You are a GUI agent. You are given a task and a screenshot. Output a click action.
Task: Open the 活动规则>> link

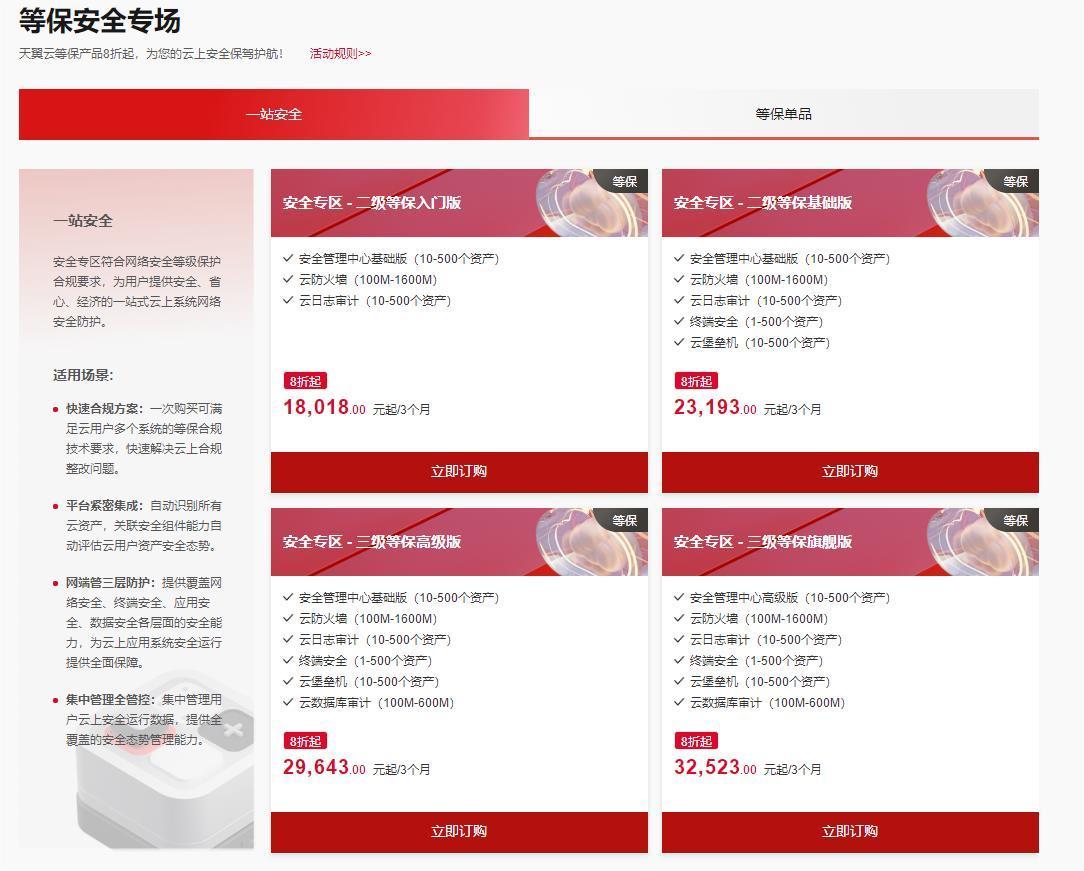tap(340, 53)
